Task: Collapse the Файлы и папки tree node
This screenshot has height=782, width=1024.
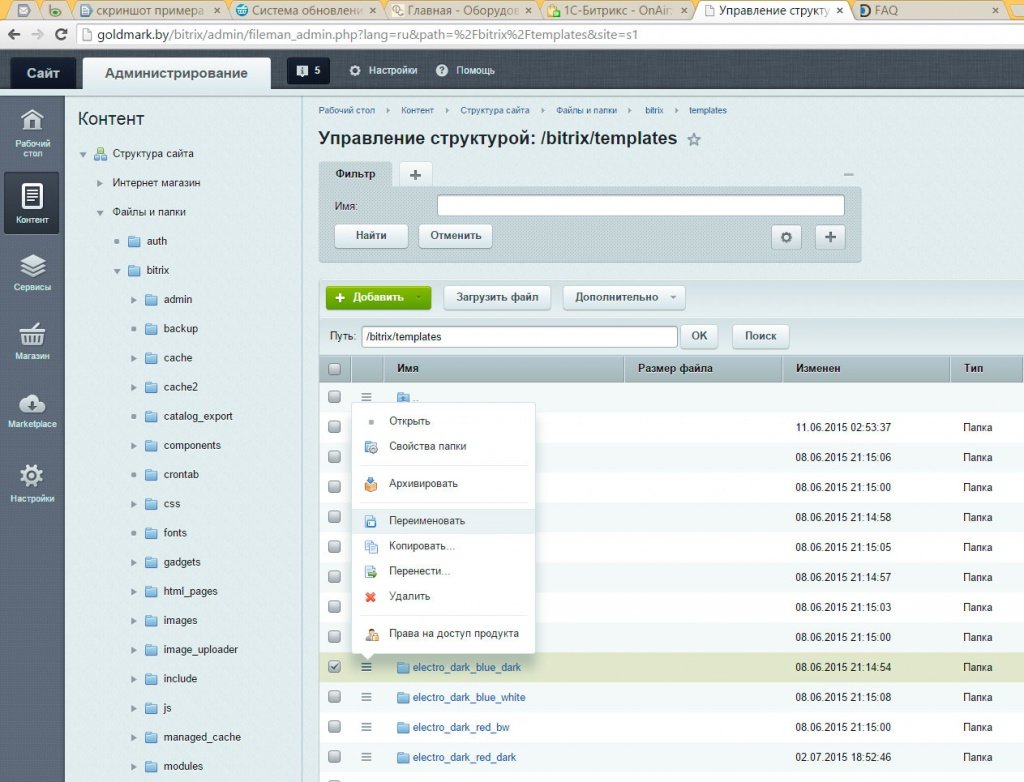Action: [x=100, y=212]
